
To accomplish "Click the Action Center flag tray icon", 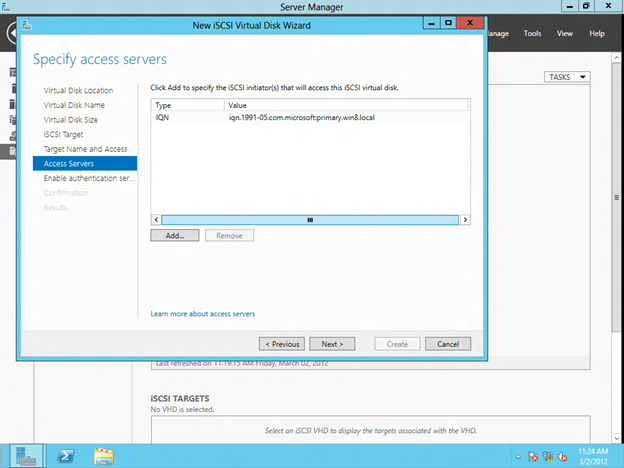I will pos(534,457).
